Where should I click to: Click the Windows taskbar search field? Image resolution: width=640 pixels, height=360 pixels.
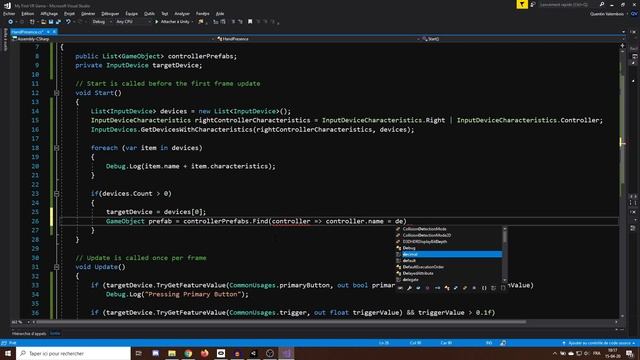click(73, 353)
